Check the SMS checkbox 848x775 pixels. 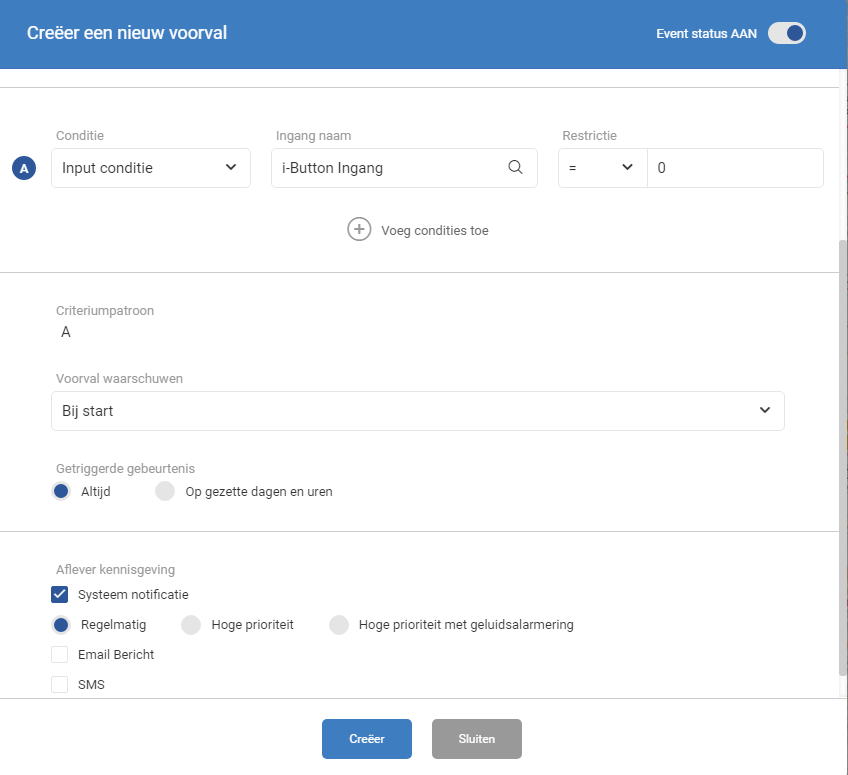(59, 684)
